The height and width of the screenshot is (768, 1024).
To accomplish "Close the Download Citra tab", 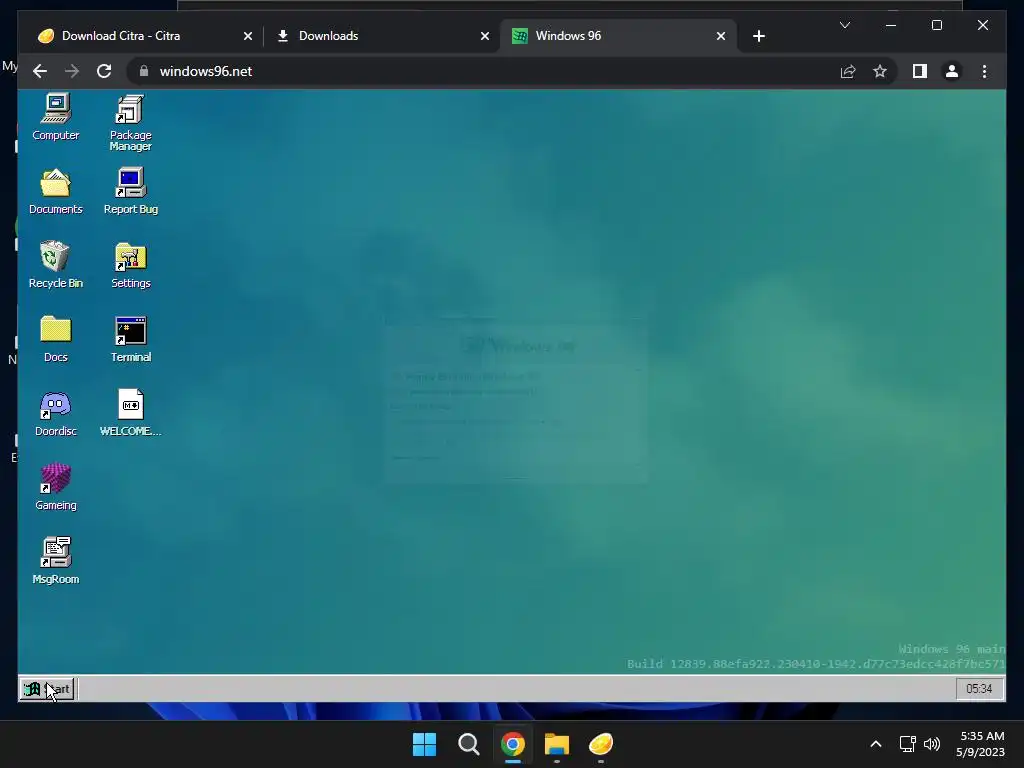I will click(x=248, y=36).
